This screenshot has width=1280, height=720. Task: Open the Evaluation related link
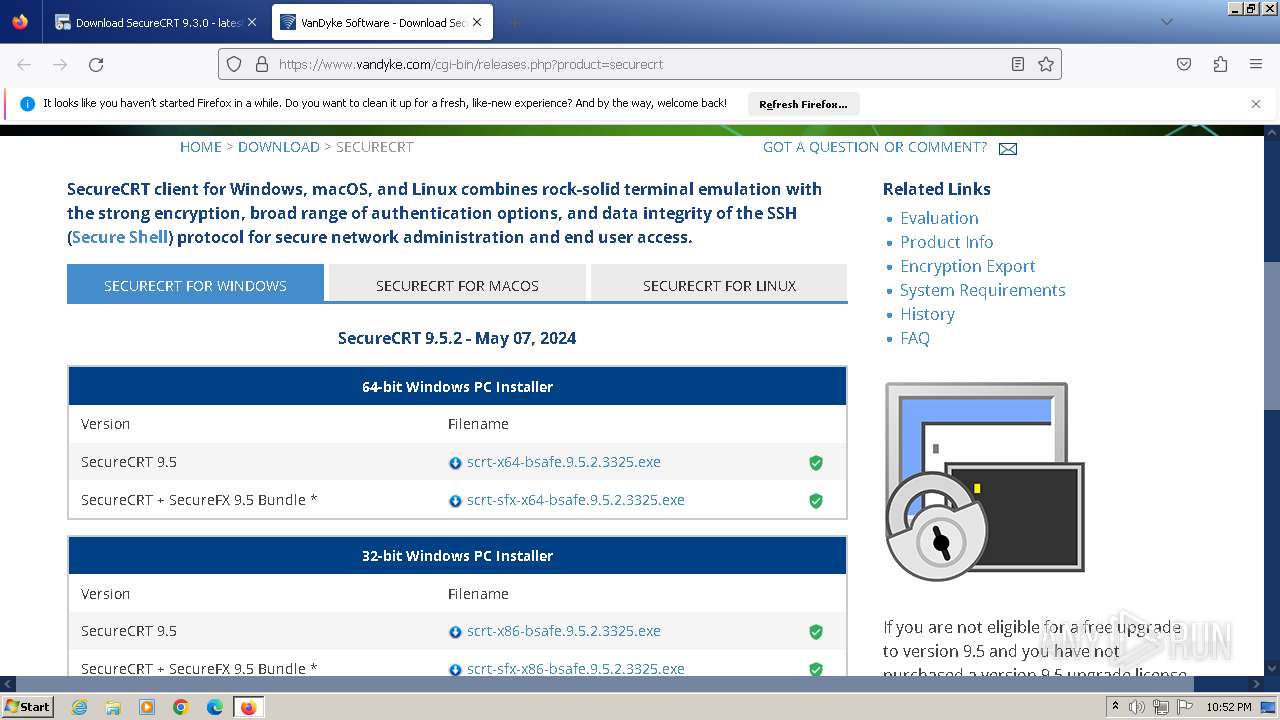coord(939,218)
